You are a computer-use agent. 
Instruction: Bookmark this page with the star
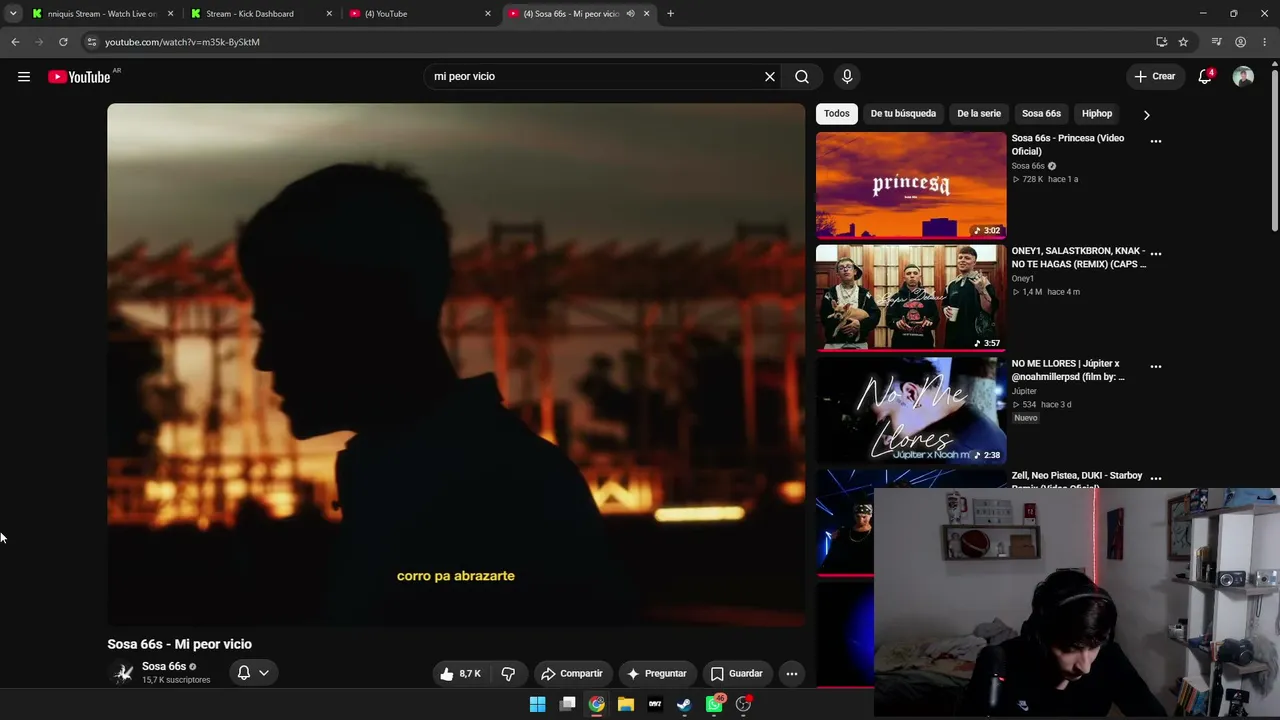pyautogui.click(x=1183, y=42)
